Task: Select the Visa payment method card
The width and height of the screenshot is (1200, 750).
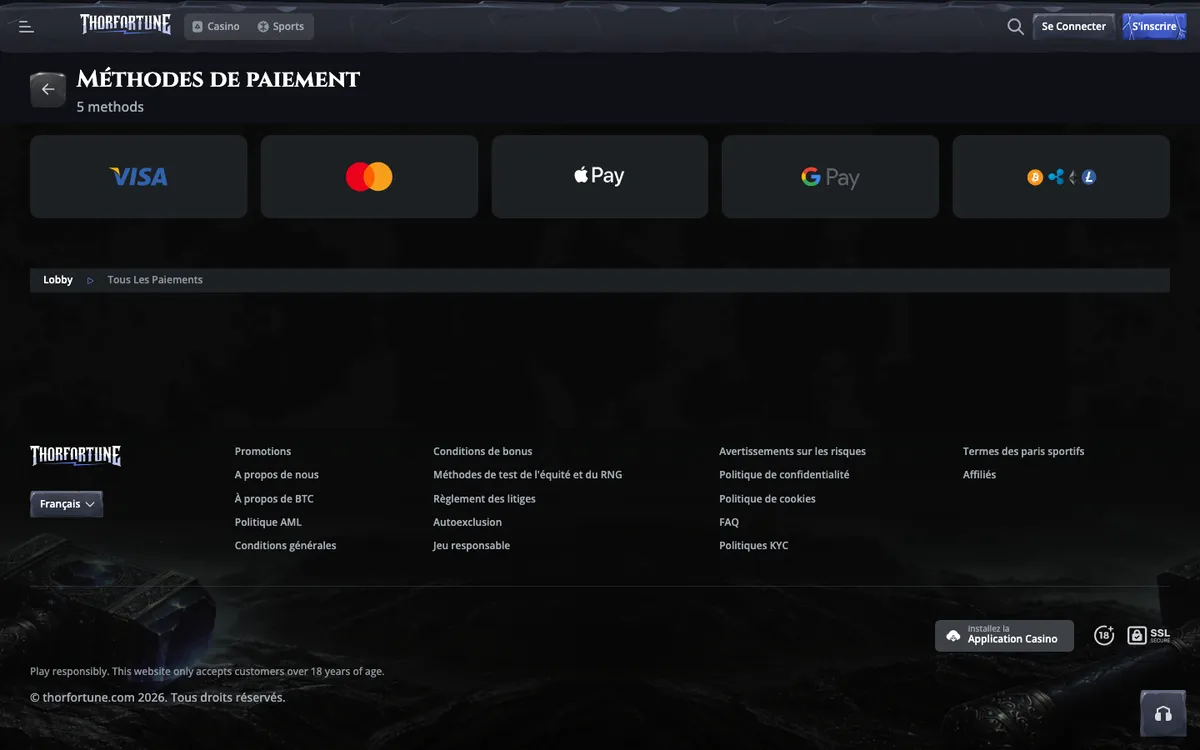Action: pyautogui.click(x=139, y=177)
